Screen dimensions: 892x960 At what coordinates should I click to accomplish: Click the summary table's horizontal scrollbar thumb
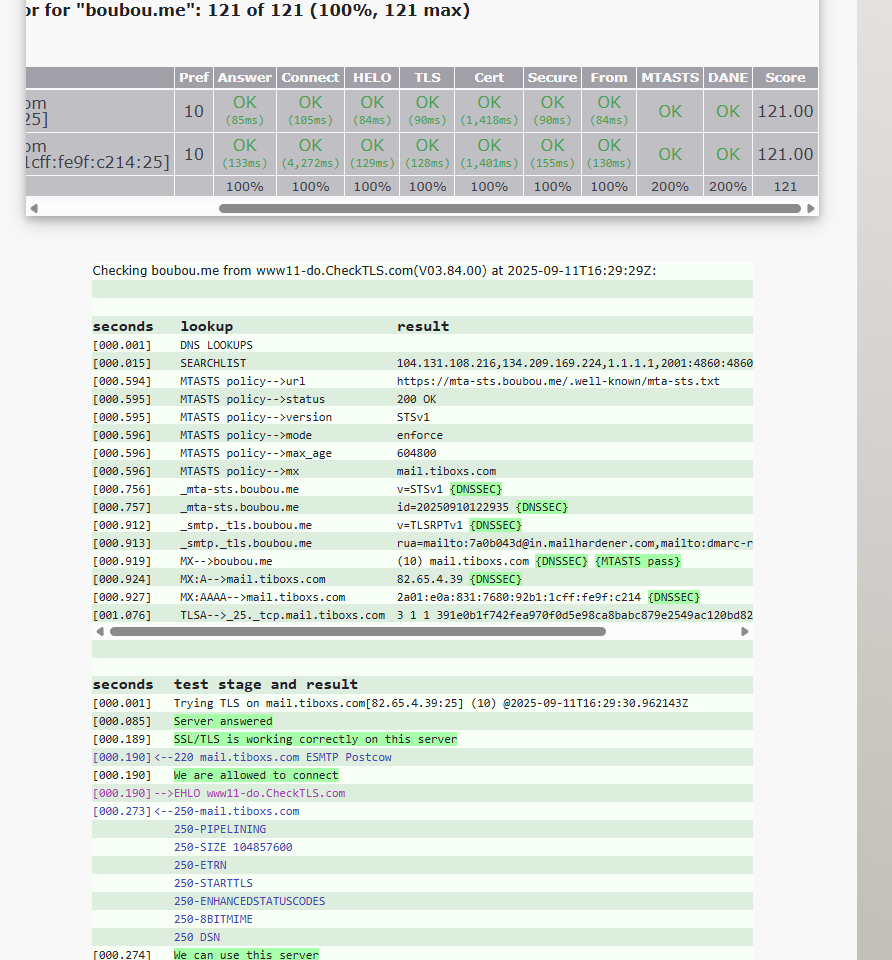[x=510, y=209]
